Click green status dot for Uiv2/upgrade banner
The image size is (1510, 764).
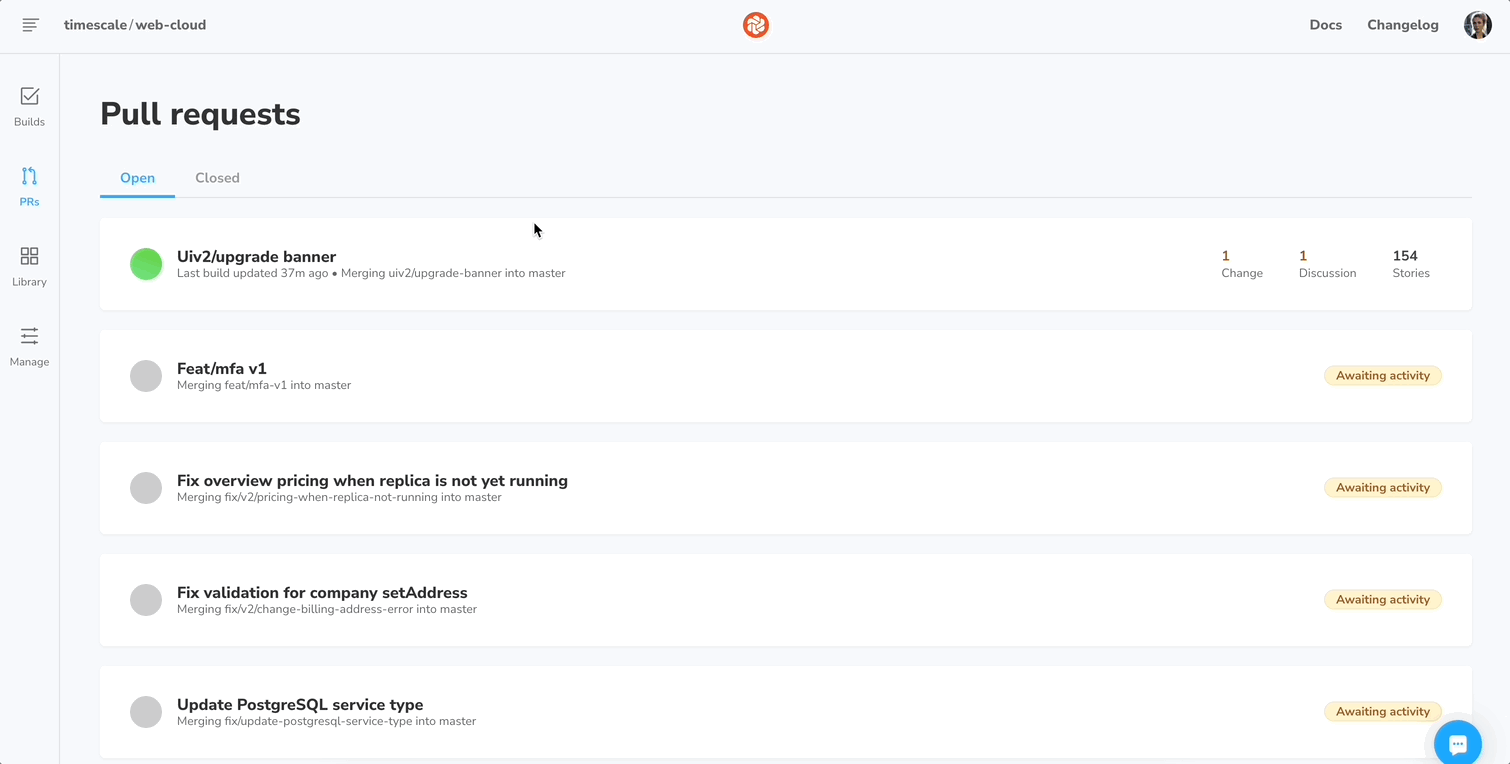[146, 264]
